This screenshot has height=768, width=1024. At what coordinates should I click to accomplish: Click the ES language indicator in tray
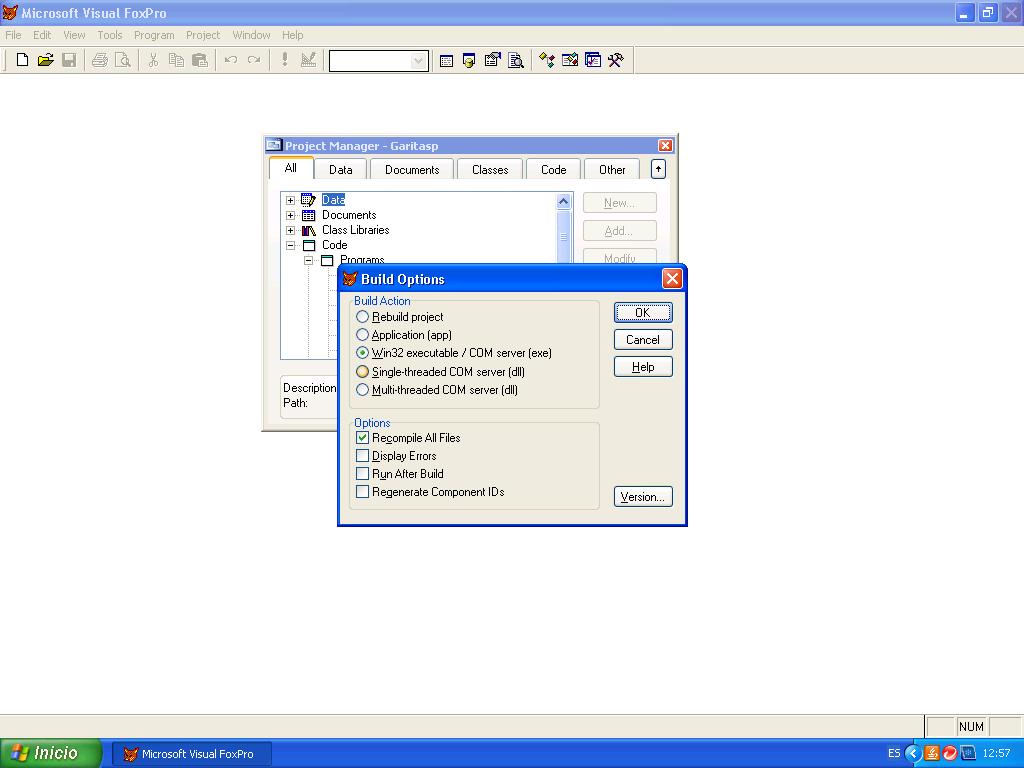[894, 754]
